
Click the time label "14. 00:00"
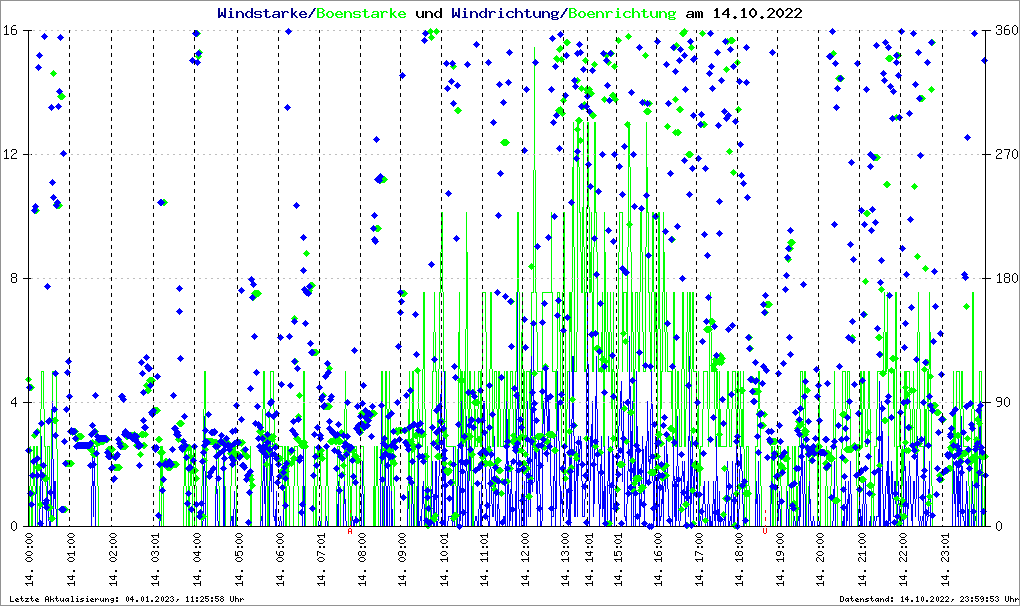pyautogui.click(x=29, y=559)
